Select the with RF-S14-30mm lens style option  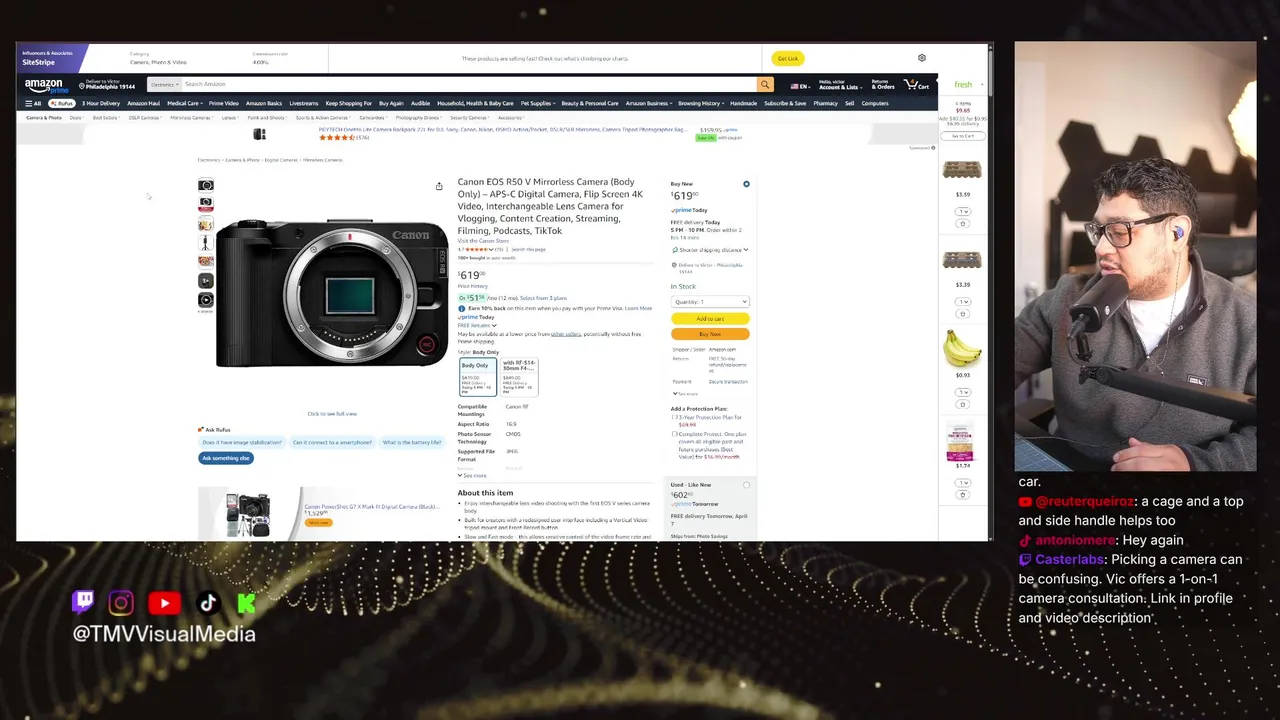pos(519,376)
